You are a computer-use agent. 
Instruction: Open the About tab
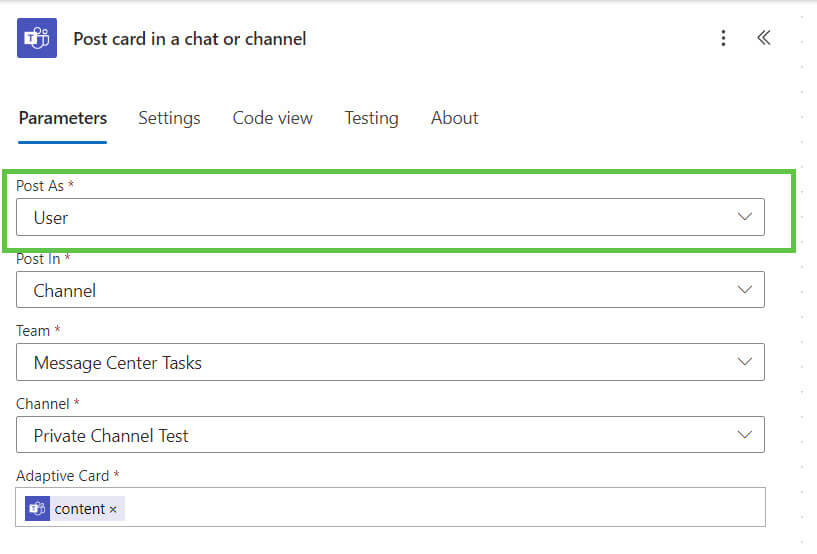tap(454, 118)
